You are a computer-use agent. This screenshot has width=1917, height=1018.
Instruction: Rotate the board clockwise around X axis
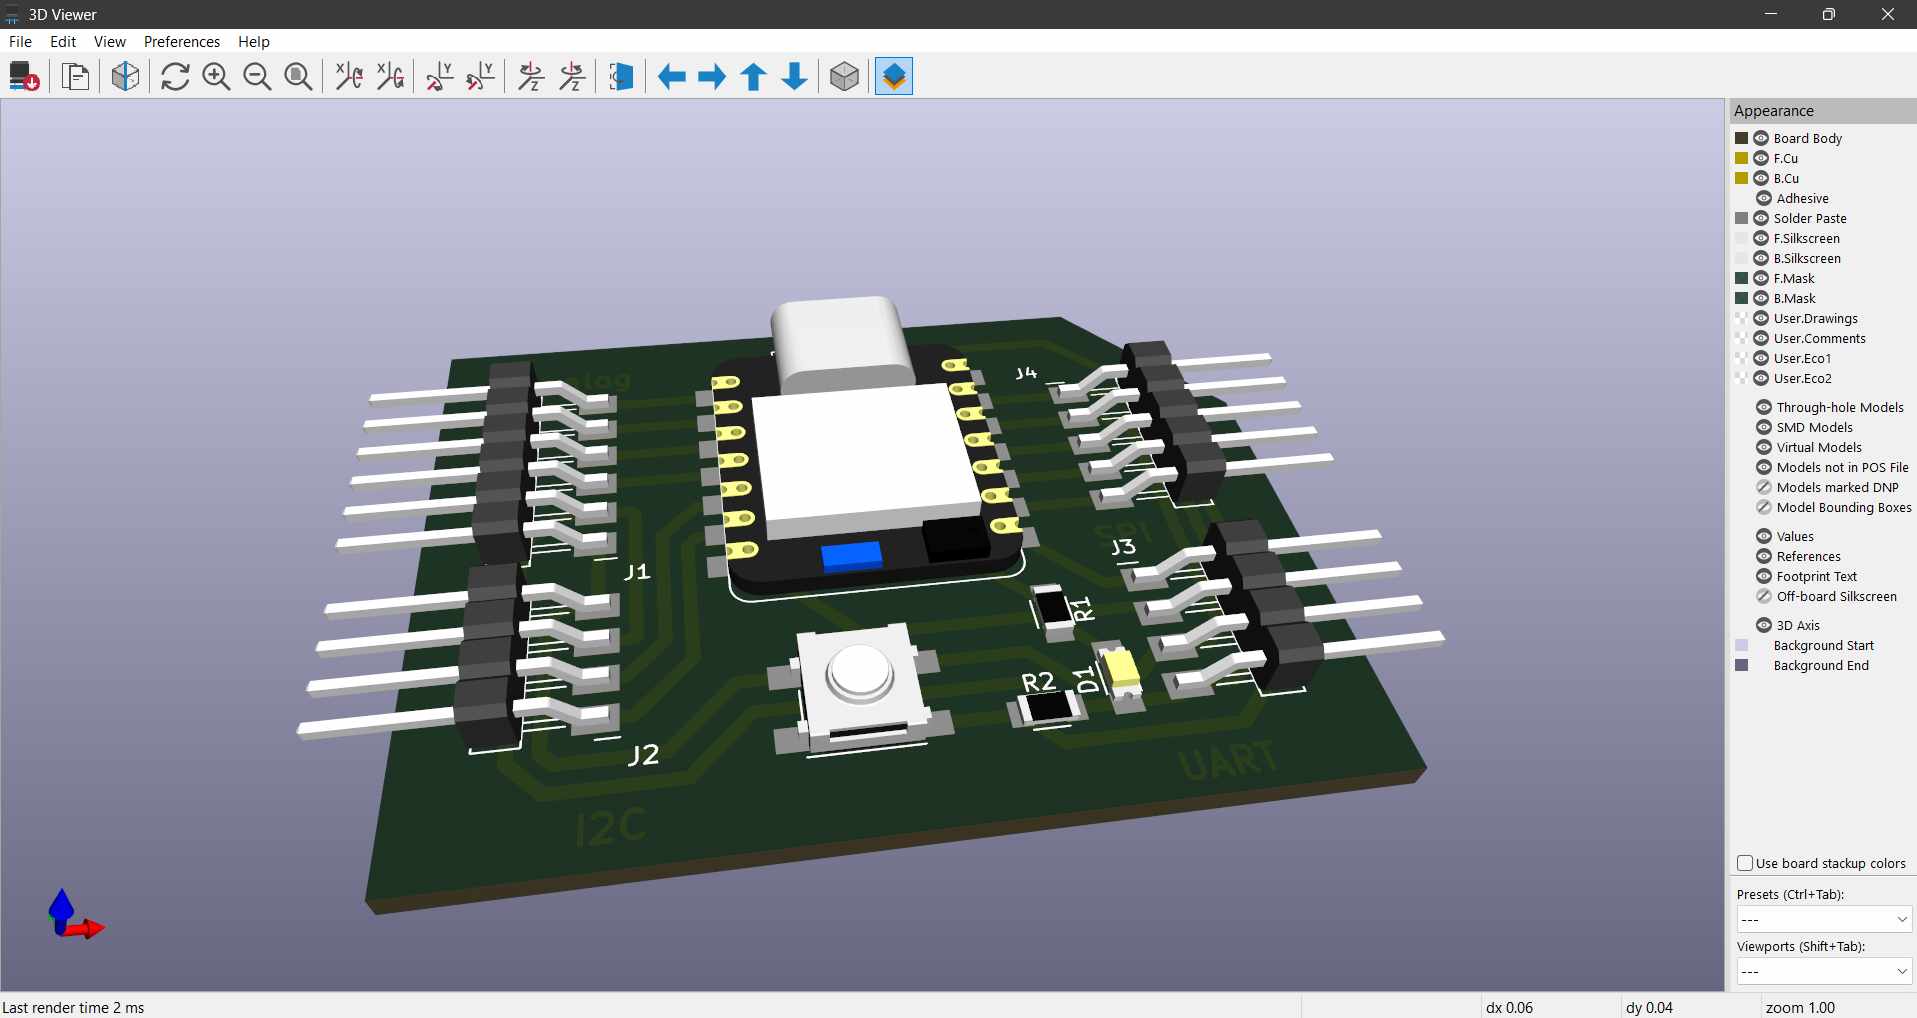click(347, 76)
